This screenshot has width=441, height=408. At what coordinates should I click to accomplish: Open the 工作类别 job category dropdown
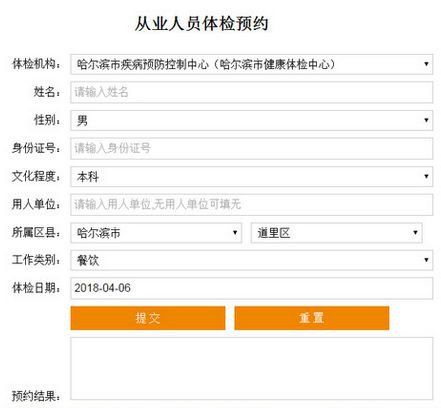251,260
